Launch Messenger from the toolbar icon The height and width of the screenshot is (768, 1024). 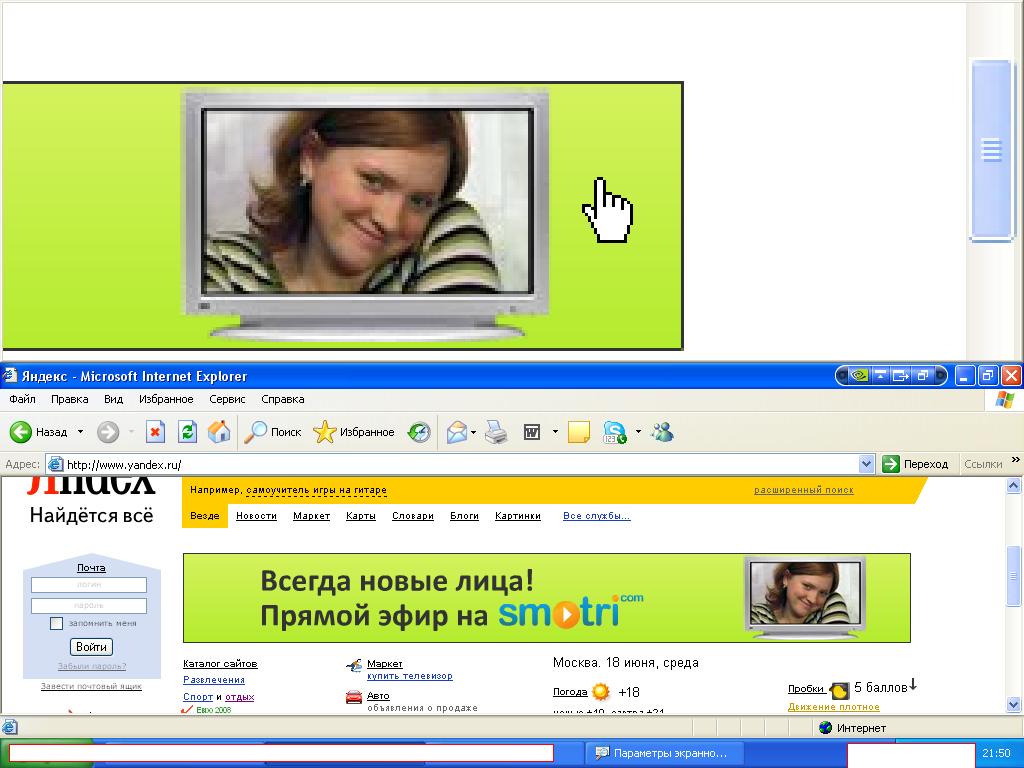pyautogui.click(x=662, y=432)
